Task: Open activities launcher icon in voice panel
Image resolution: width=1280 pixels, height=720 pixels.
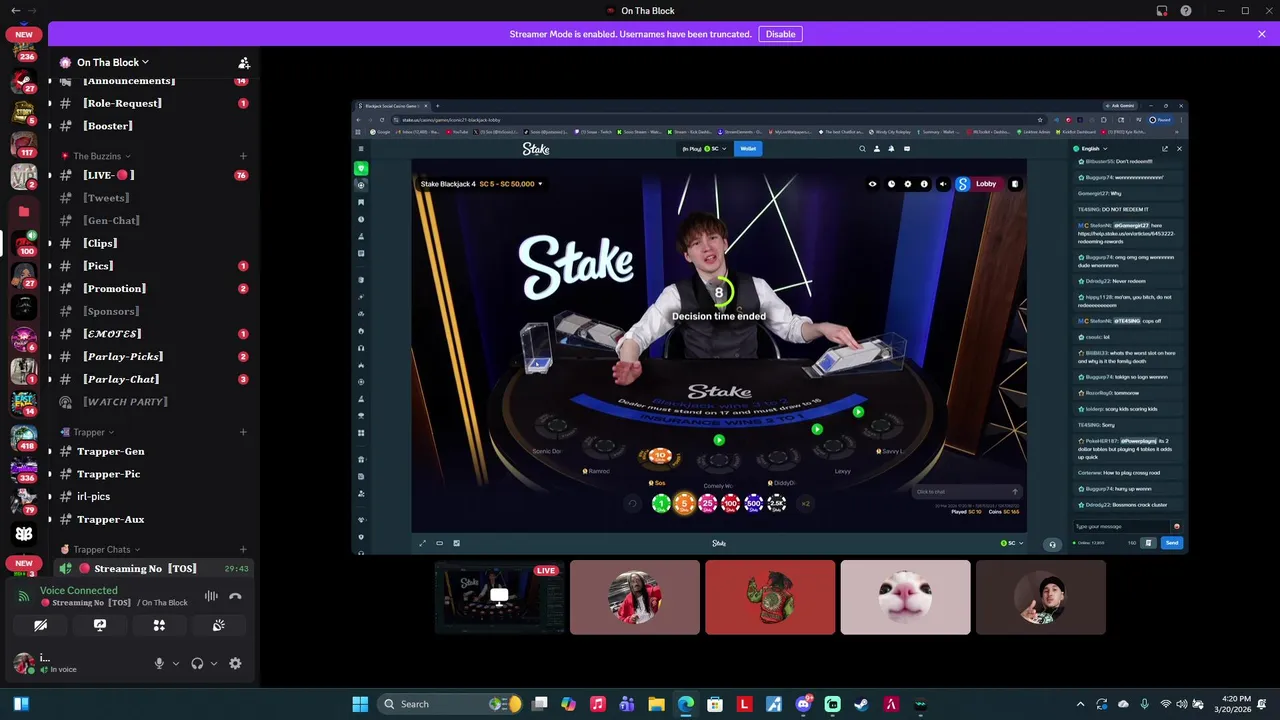Action: point(159,625)
